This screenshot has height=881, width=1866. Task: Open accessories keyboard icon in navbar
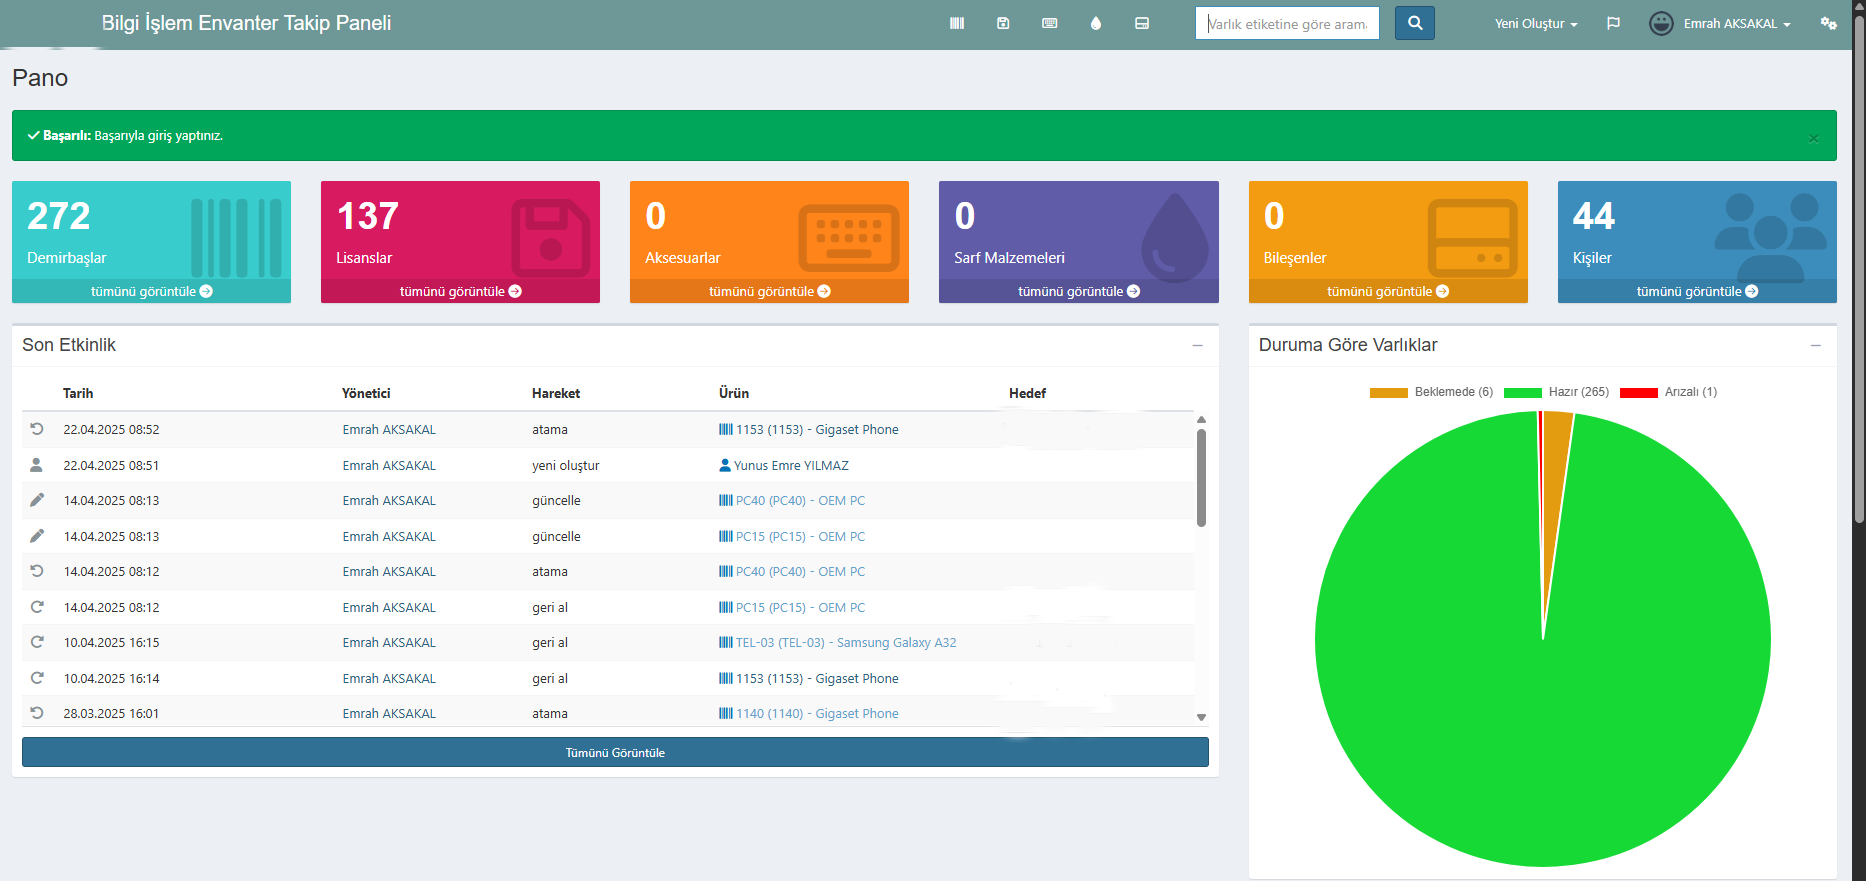(x=1049, y=23)
